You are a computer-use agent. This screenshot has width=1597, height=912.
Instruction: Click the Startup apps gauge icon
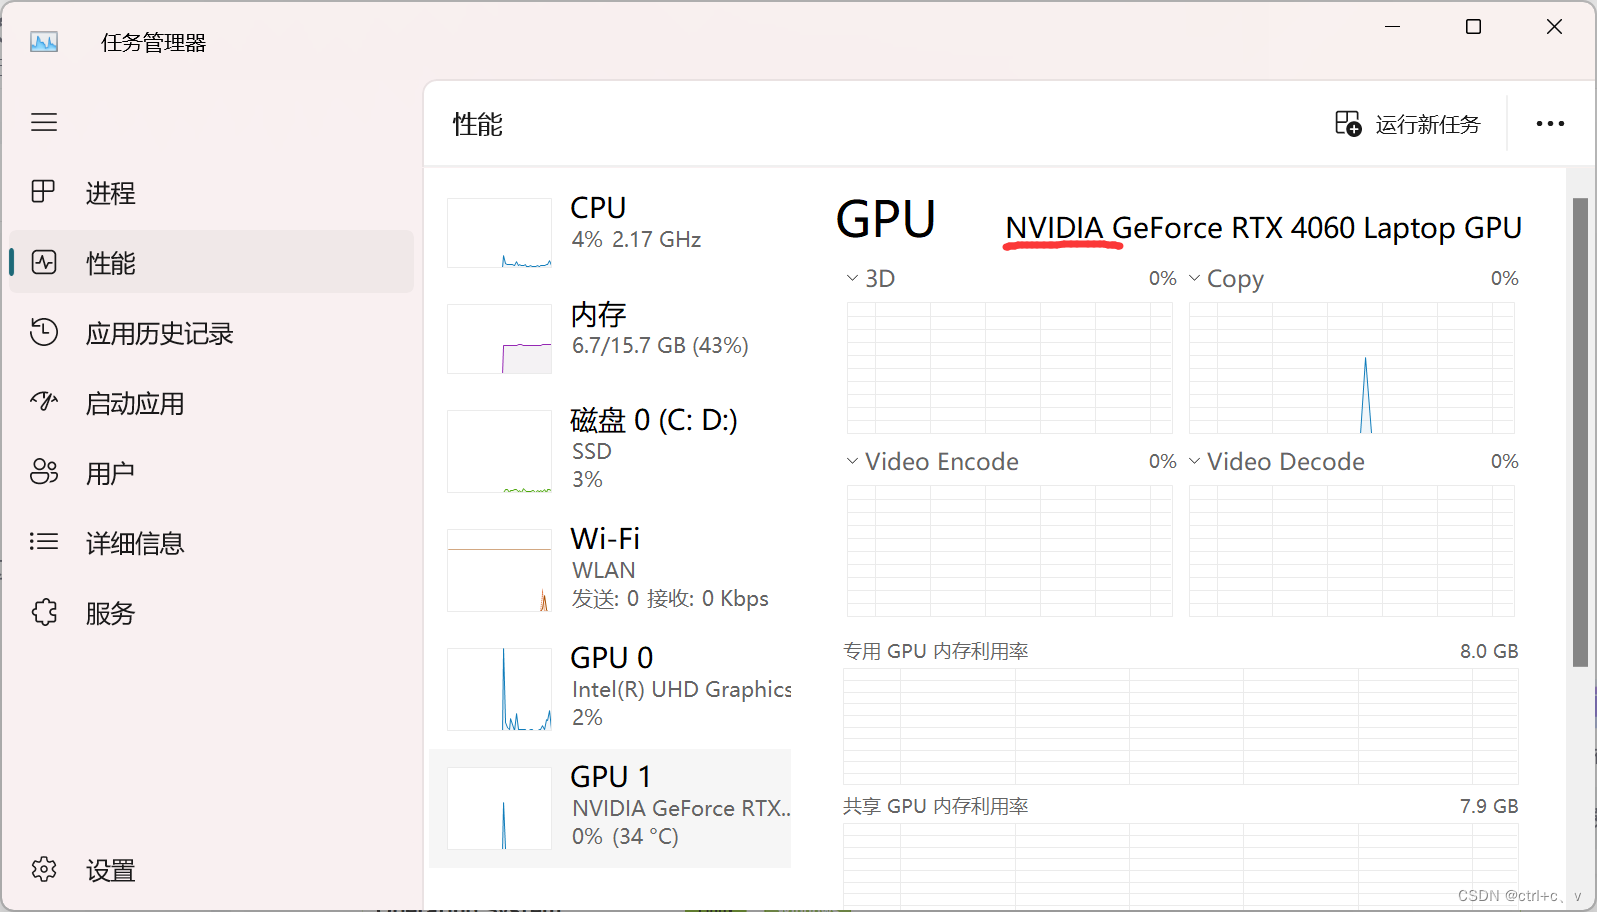pos(44,402)
